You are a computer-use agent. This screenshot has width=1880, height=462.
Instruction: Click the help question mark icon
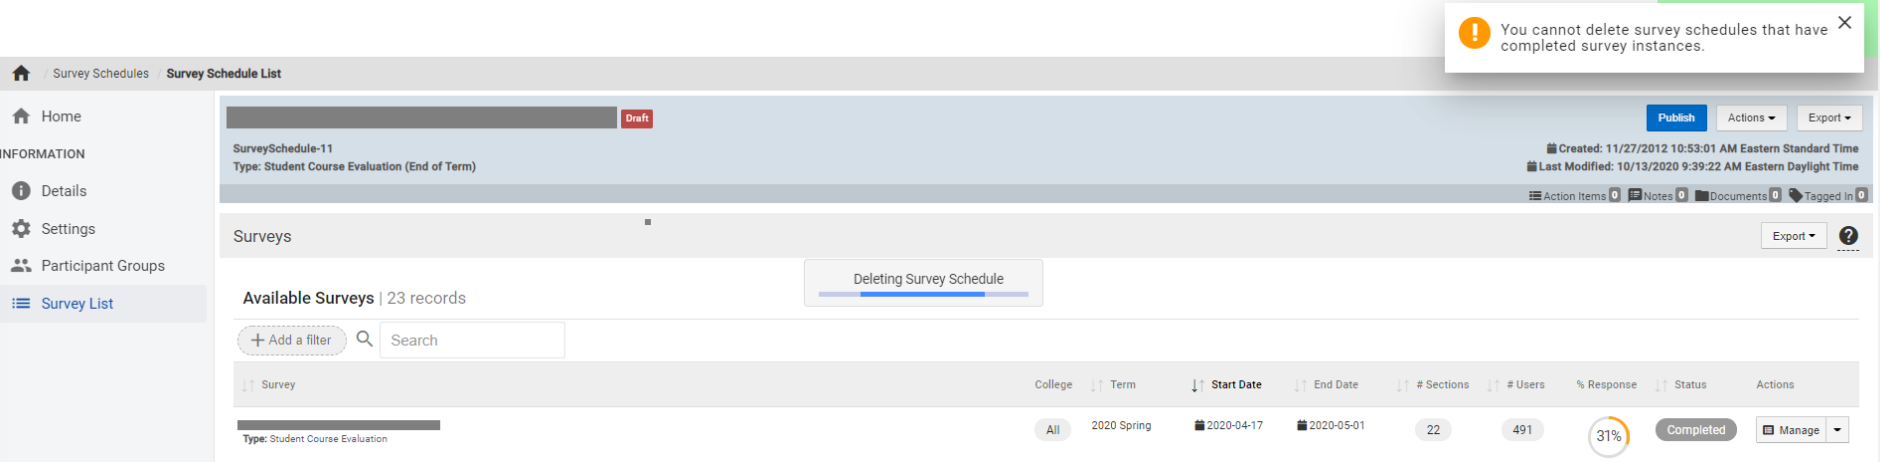click(1848, 236)
